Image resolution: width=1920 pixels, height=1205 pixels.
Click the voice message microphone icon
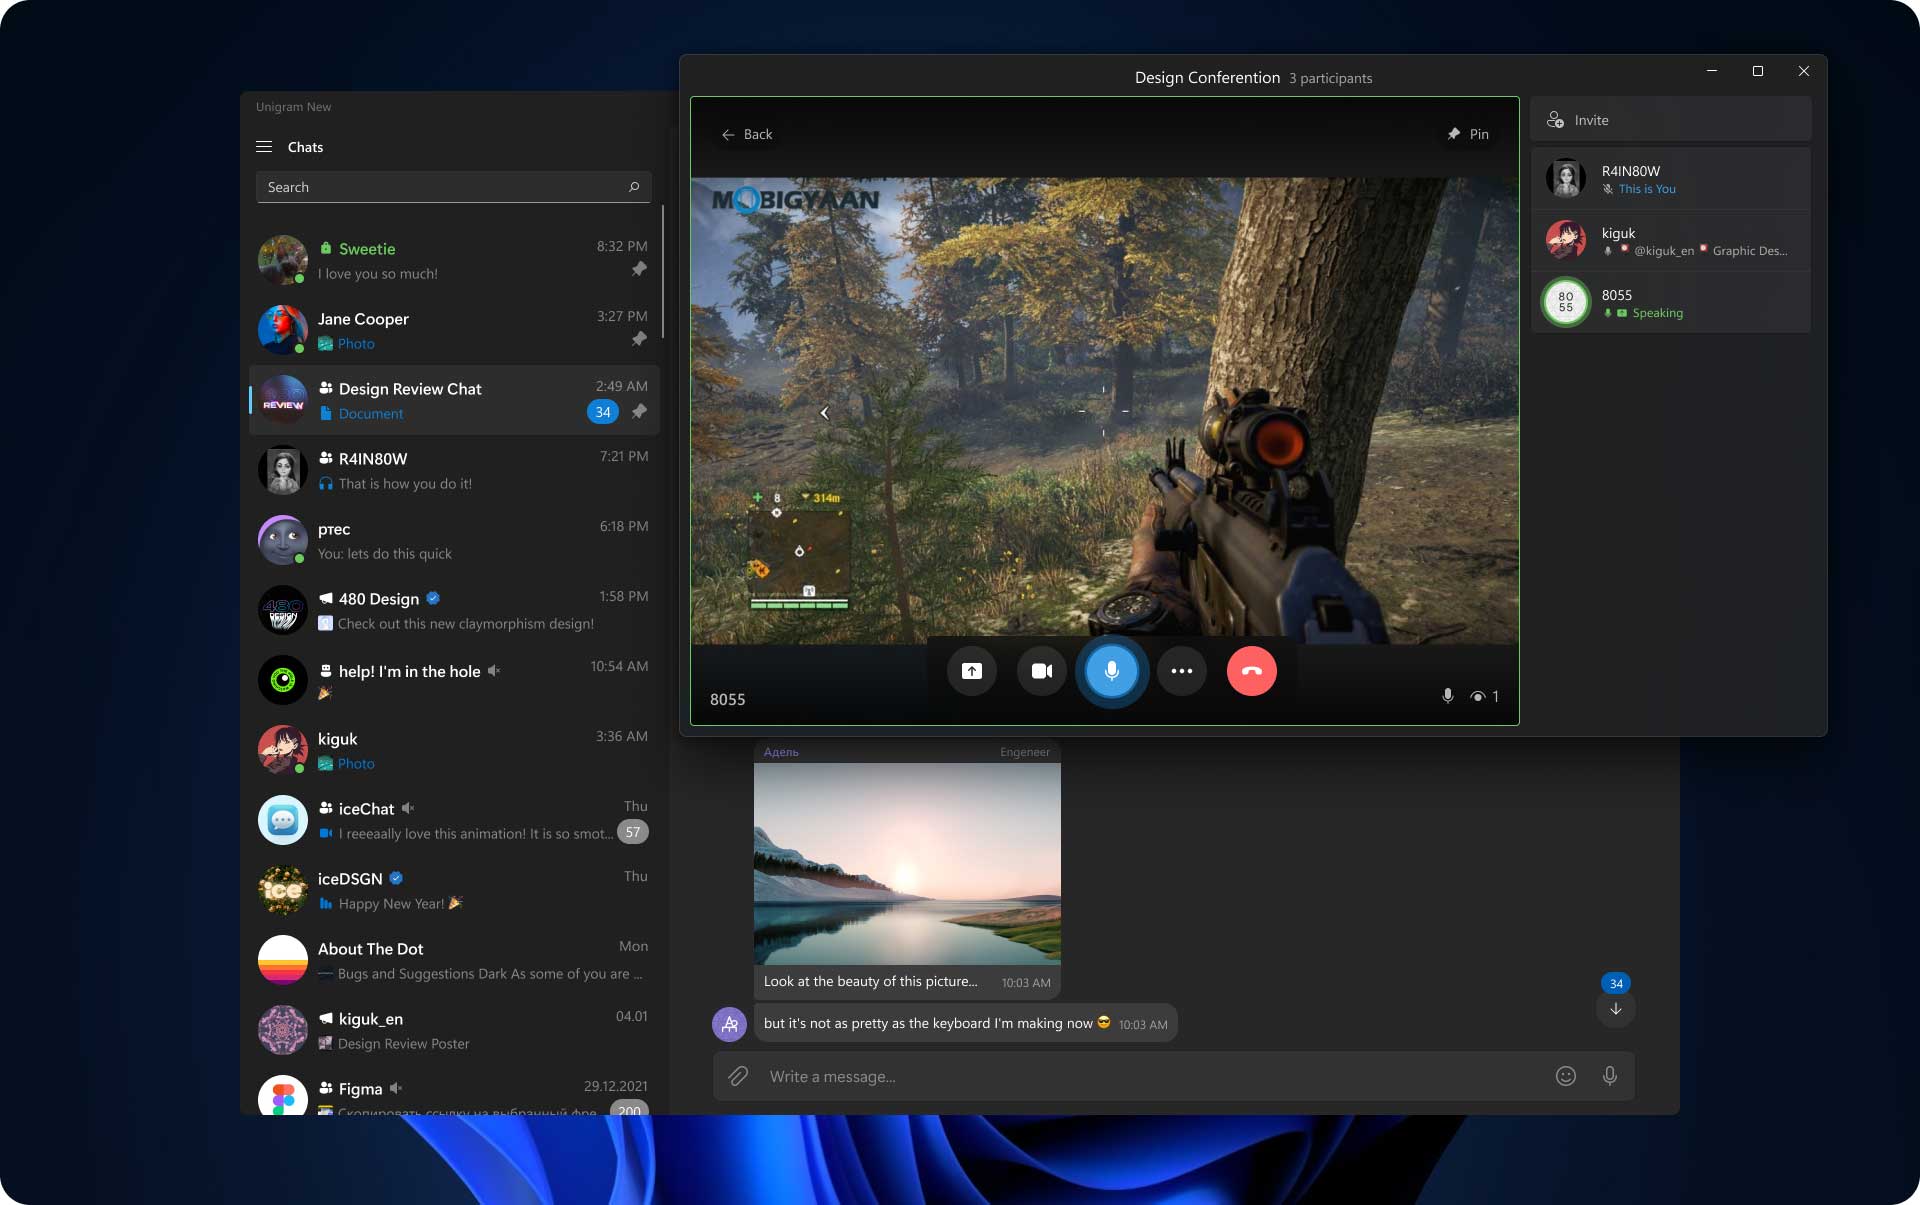[1610, 1076]
